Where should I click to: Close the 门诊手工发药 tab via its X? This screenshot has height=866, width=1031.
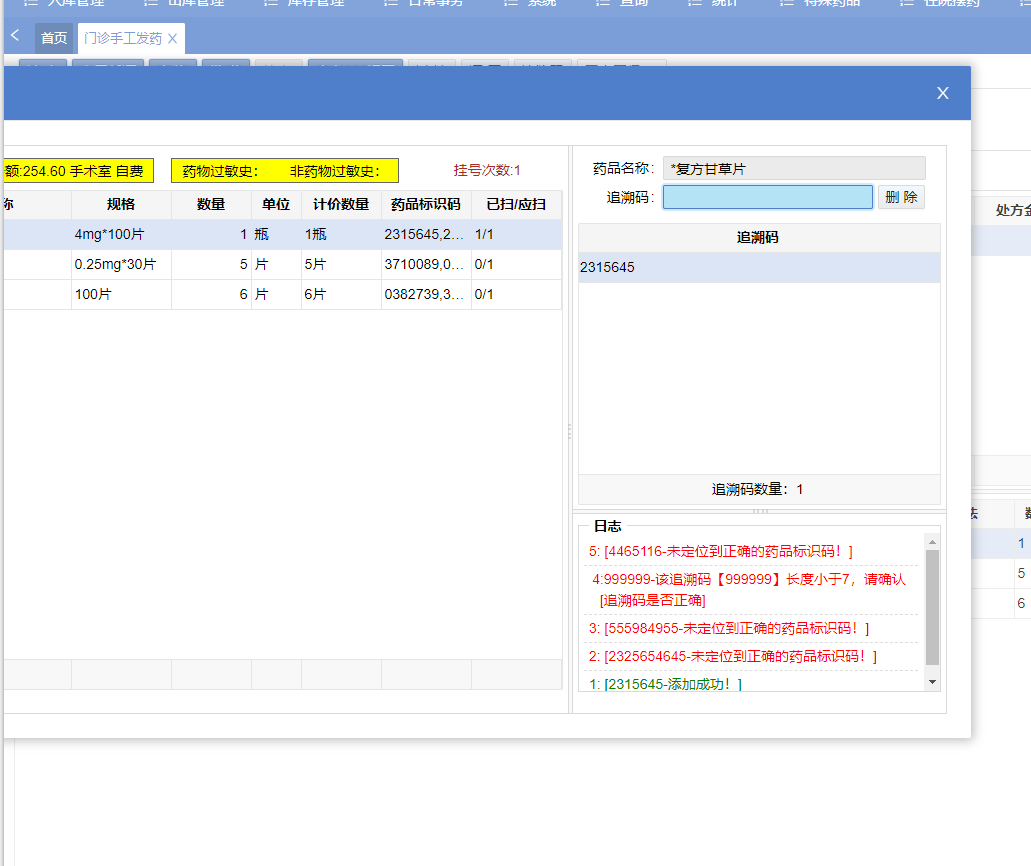tap(172, 39)
